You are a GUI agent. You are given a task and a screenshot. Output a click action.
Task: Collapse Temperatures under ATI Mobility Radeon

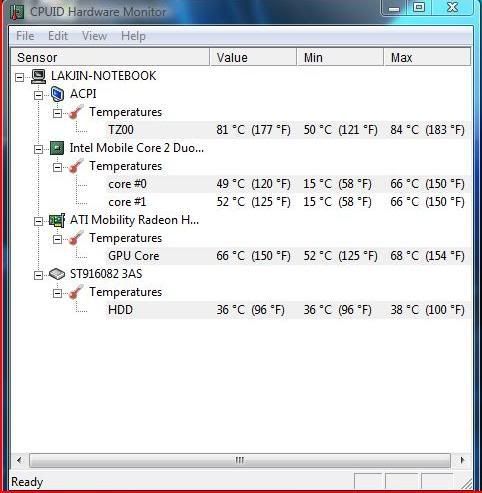pos(58,239)
